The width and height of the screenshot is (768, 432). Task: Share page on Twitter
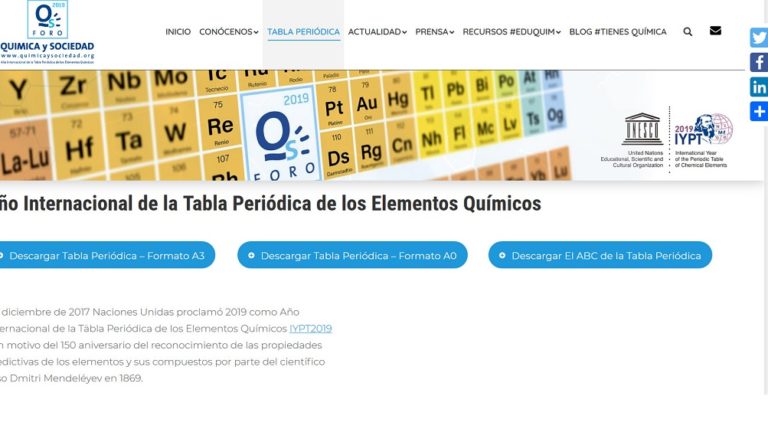click(x=758, y=38)
